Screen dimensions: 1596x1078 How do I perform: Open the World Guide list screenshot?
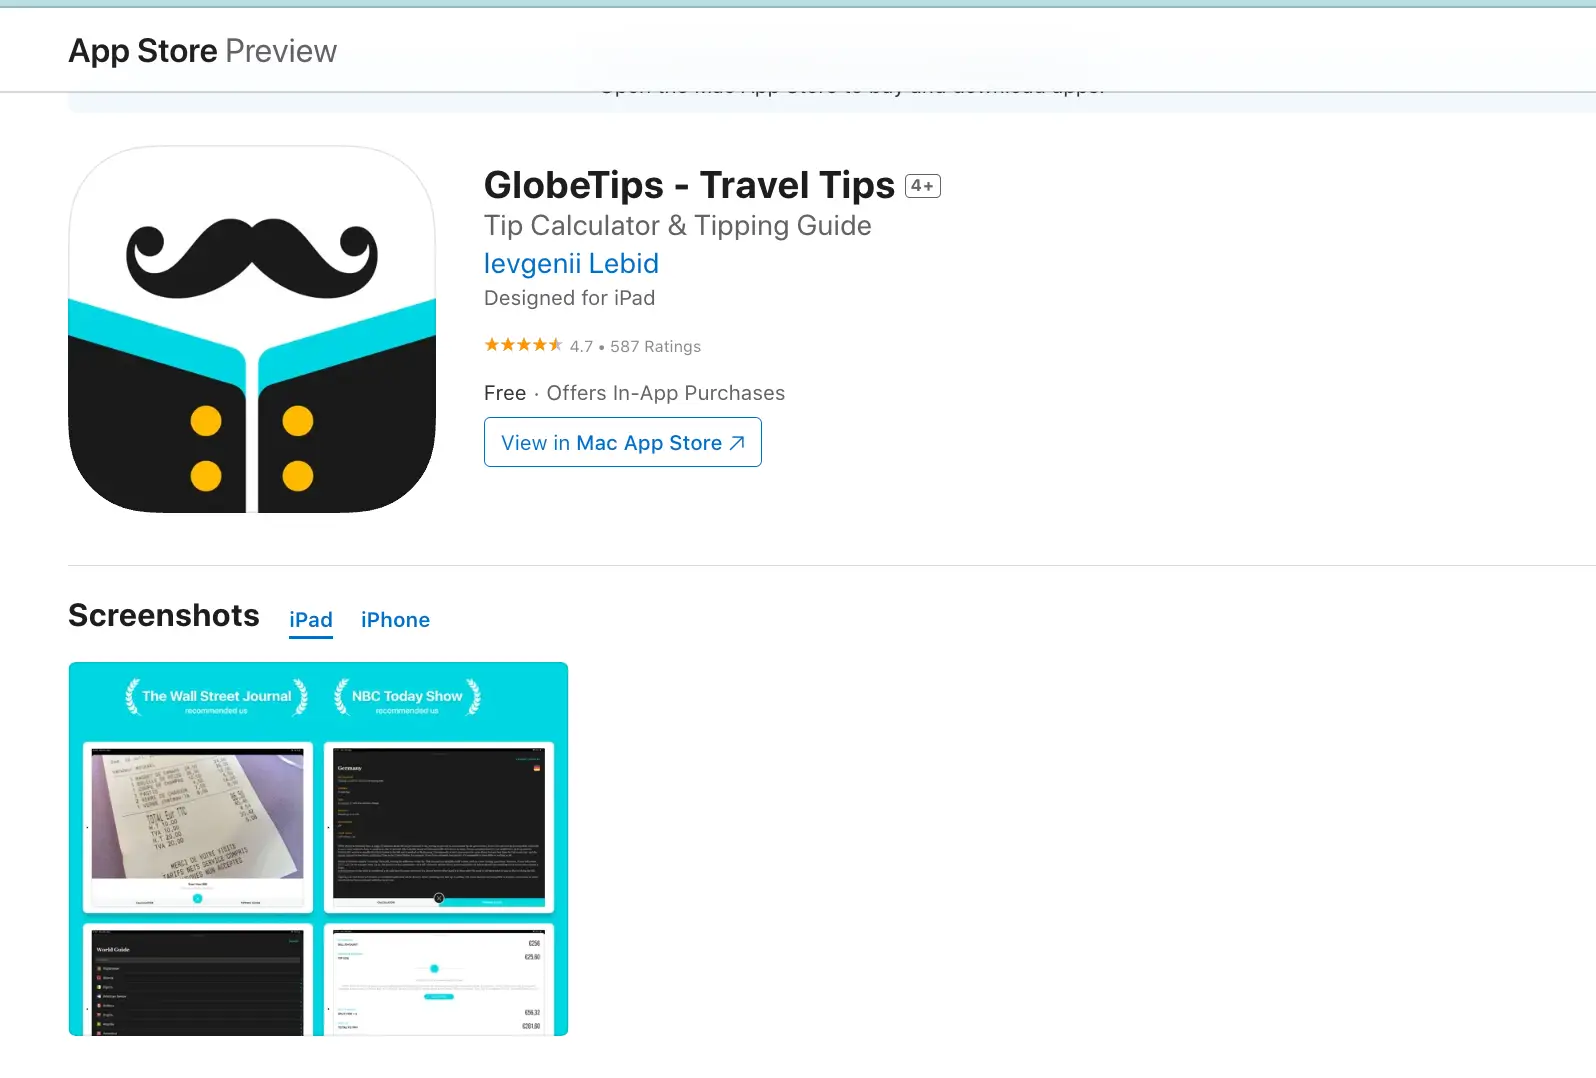[x=198, y=979]
